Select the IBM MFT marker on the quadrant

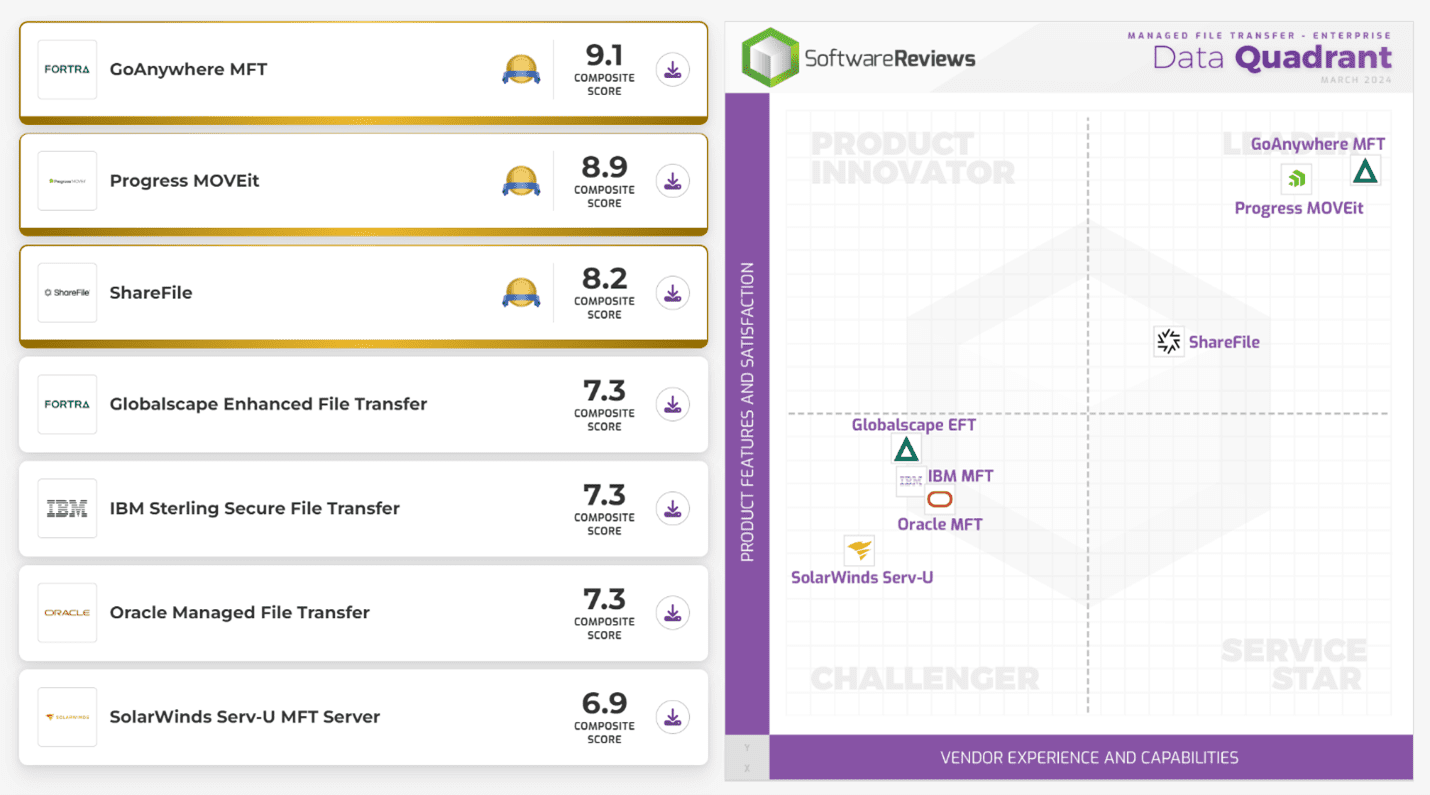point(910,481)
